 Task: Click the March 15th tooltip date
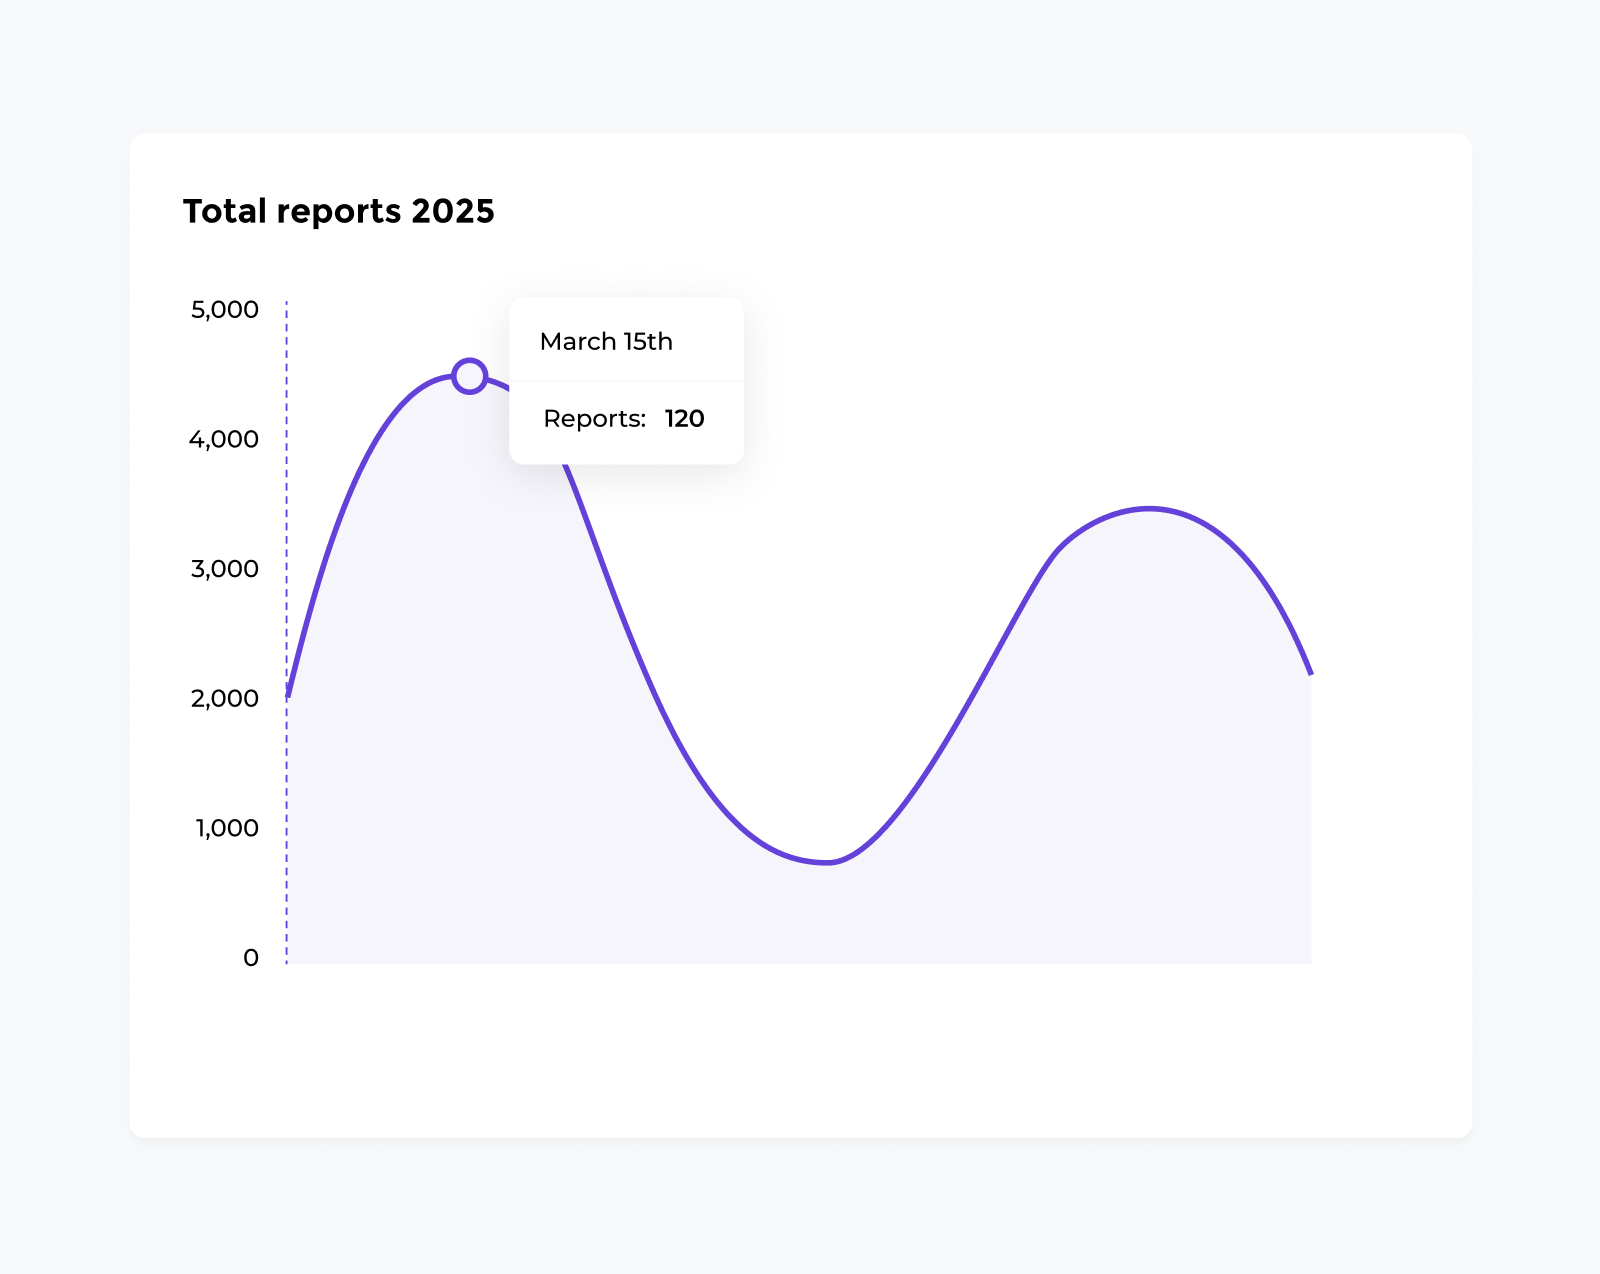[606, 342]
